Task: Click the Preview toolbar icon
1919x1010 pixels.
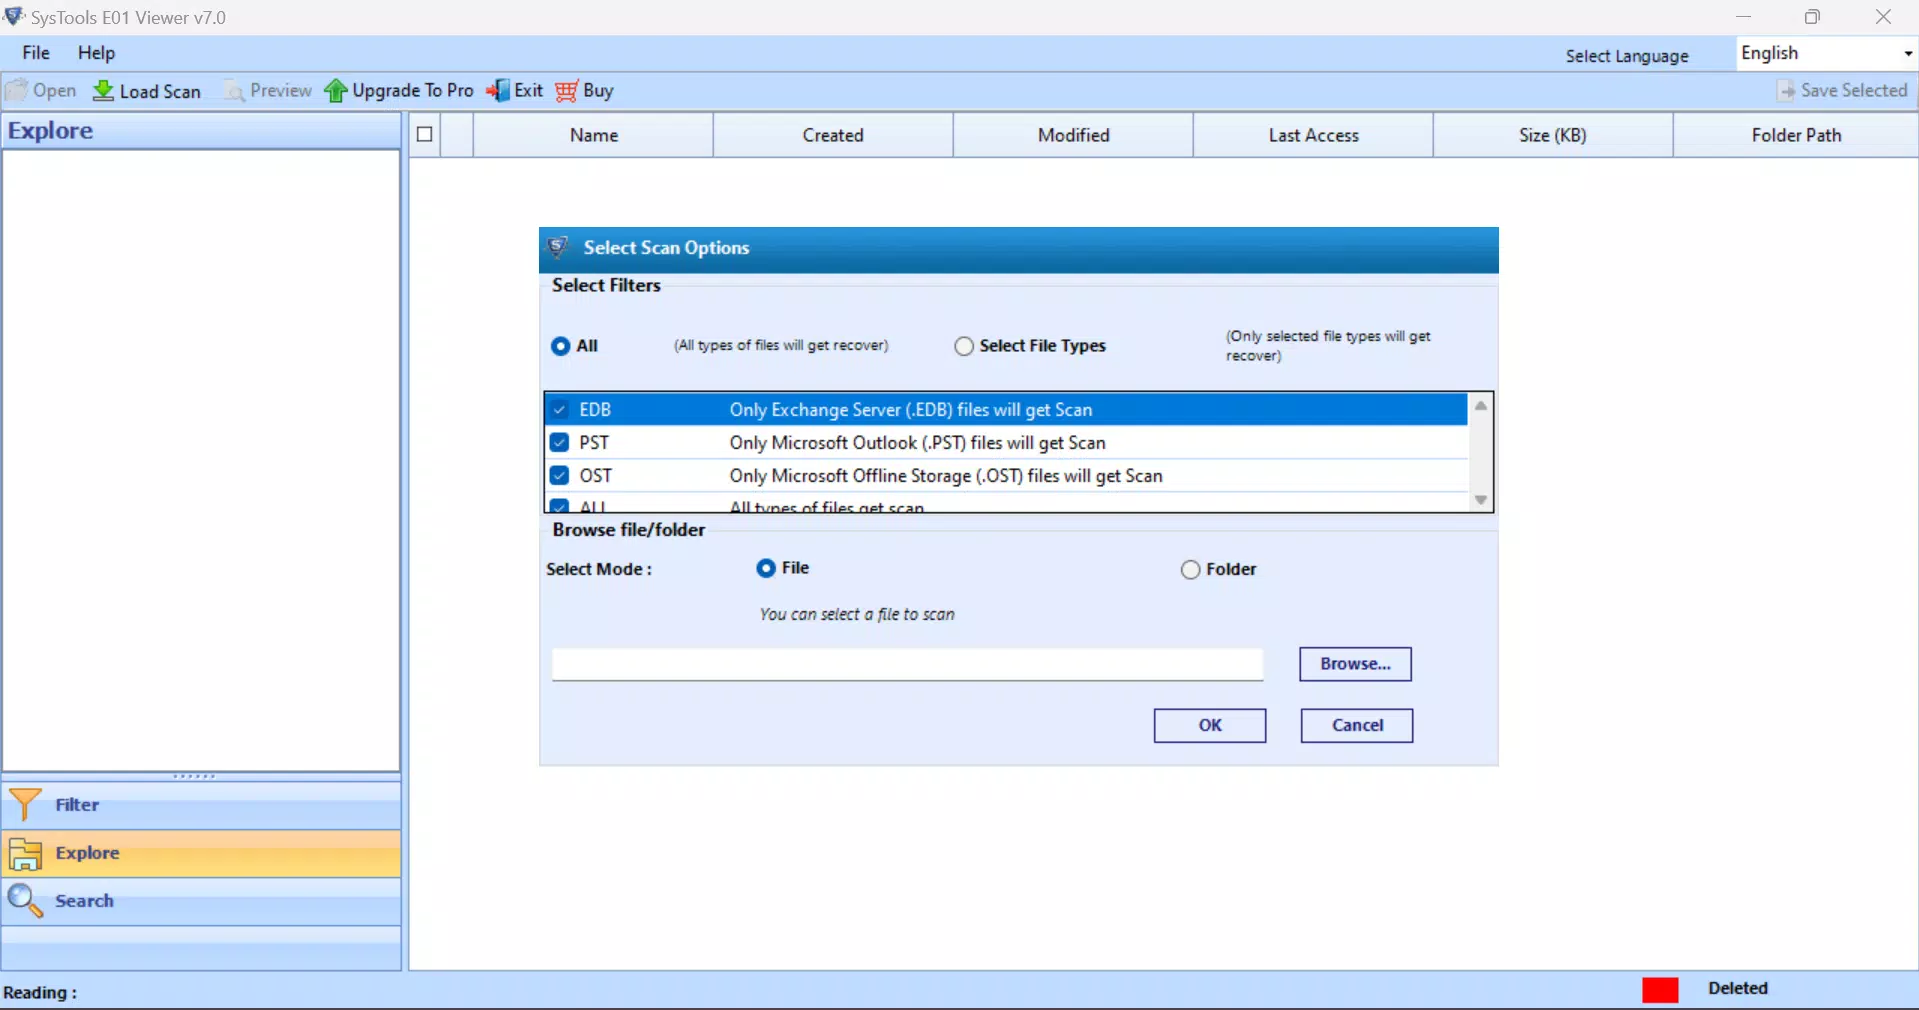Action: tap(234, 91)
